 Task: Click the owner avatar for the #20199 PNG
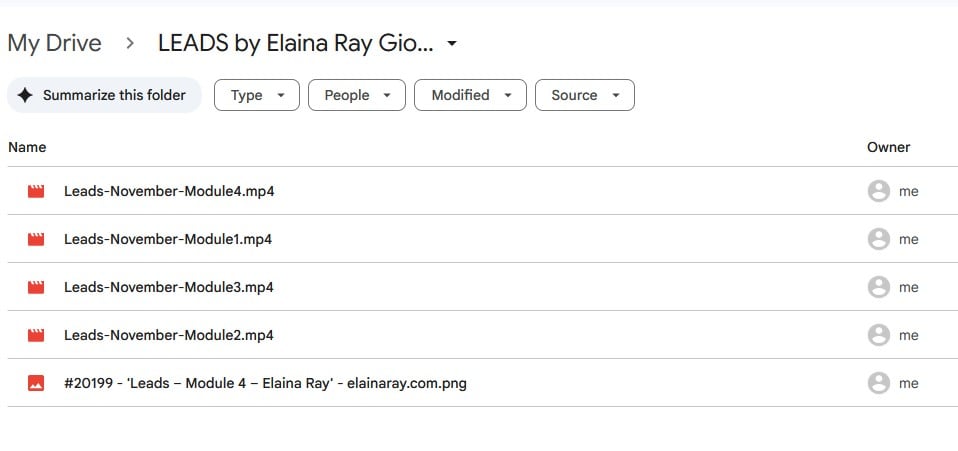878,383
